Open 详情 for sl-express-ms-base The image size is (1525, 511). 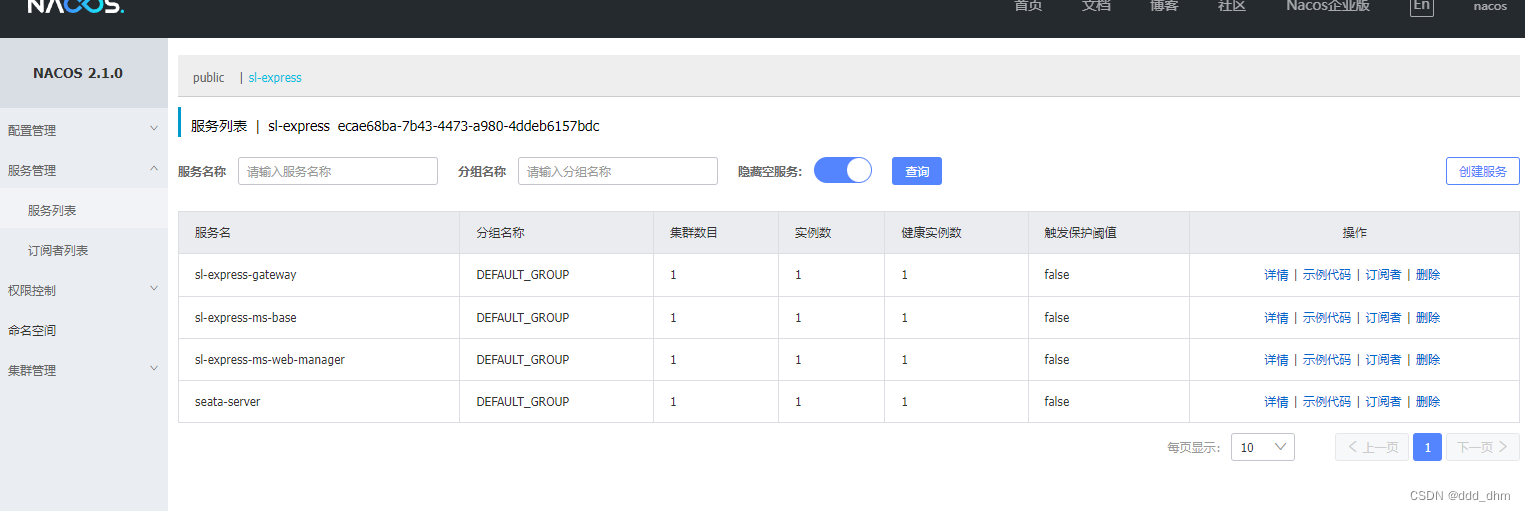click(1276, 318)
